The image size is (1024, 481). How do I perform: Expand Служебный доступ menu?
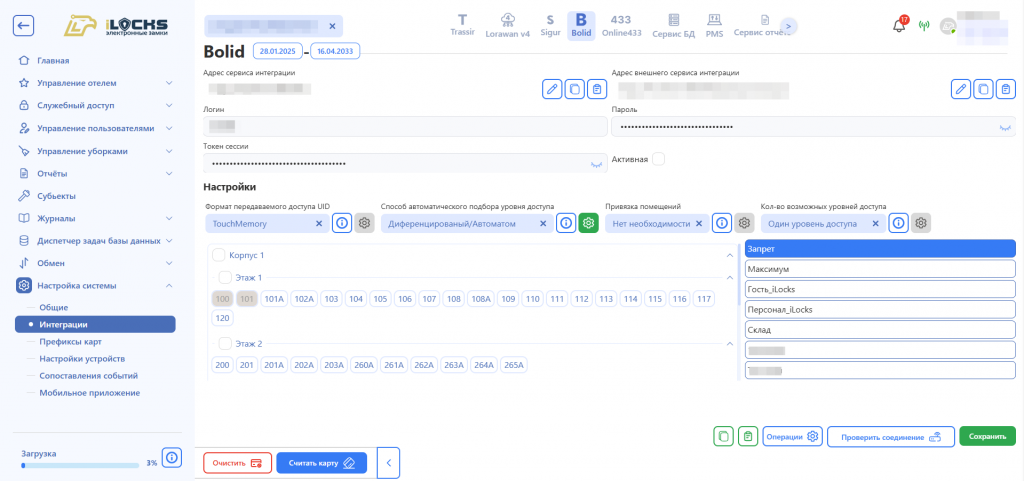(95, 105)
